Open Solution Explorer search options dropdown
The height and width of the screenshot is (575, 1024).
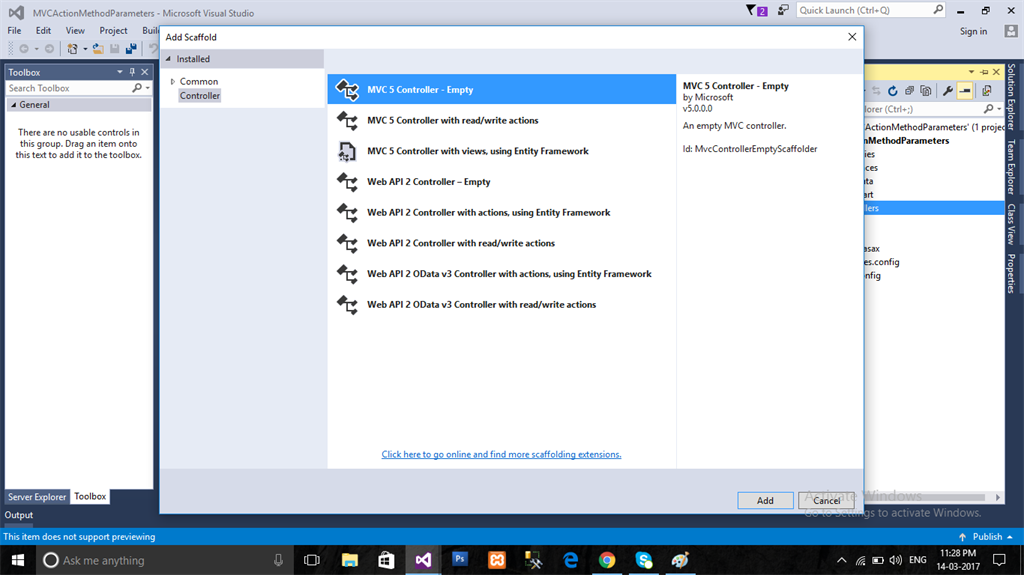pos(999,109)
